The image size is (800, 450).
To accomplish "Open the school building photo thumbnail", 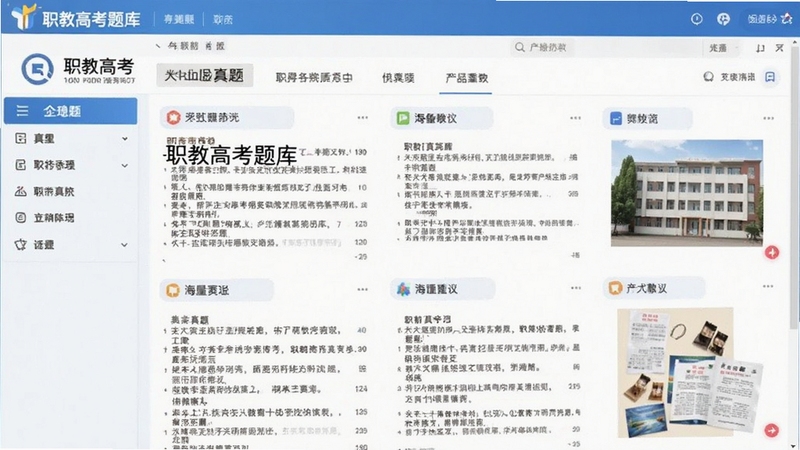I will [x=687, y=193].
